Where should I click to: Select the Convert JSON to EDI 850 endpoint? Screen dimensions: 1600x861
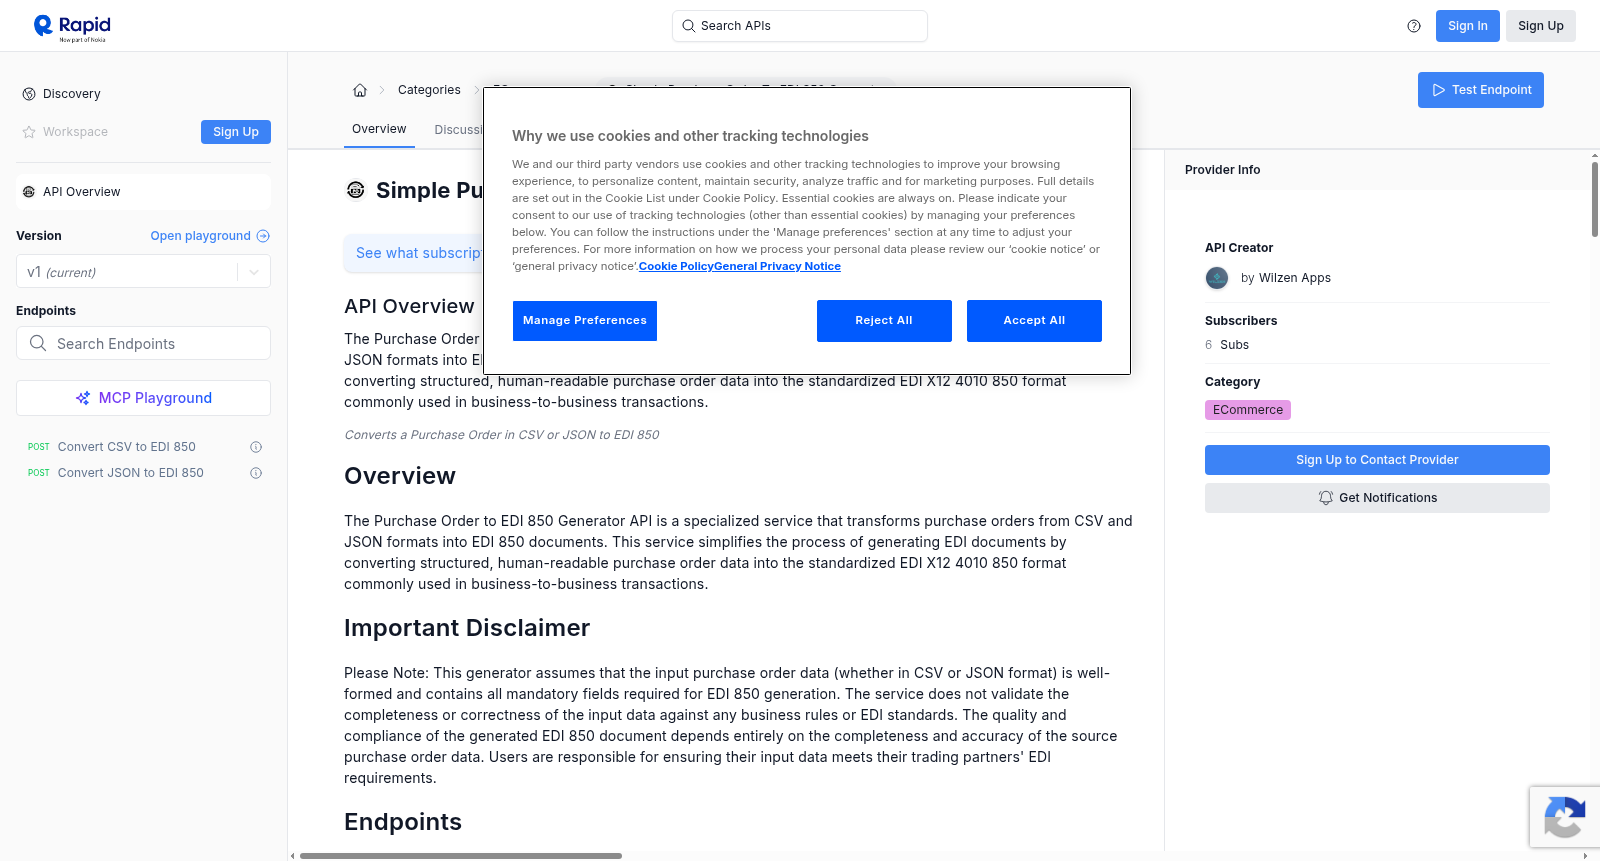(131, 473)
